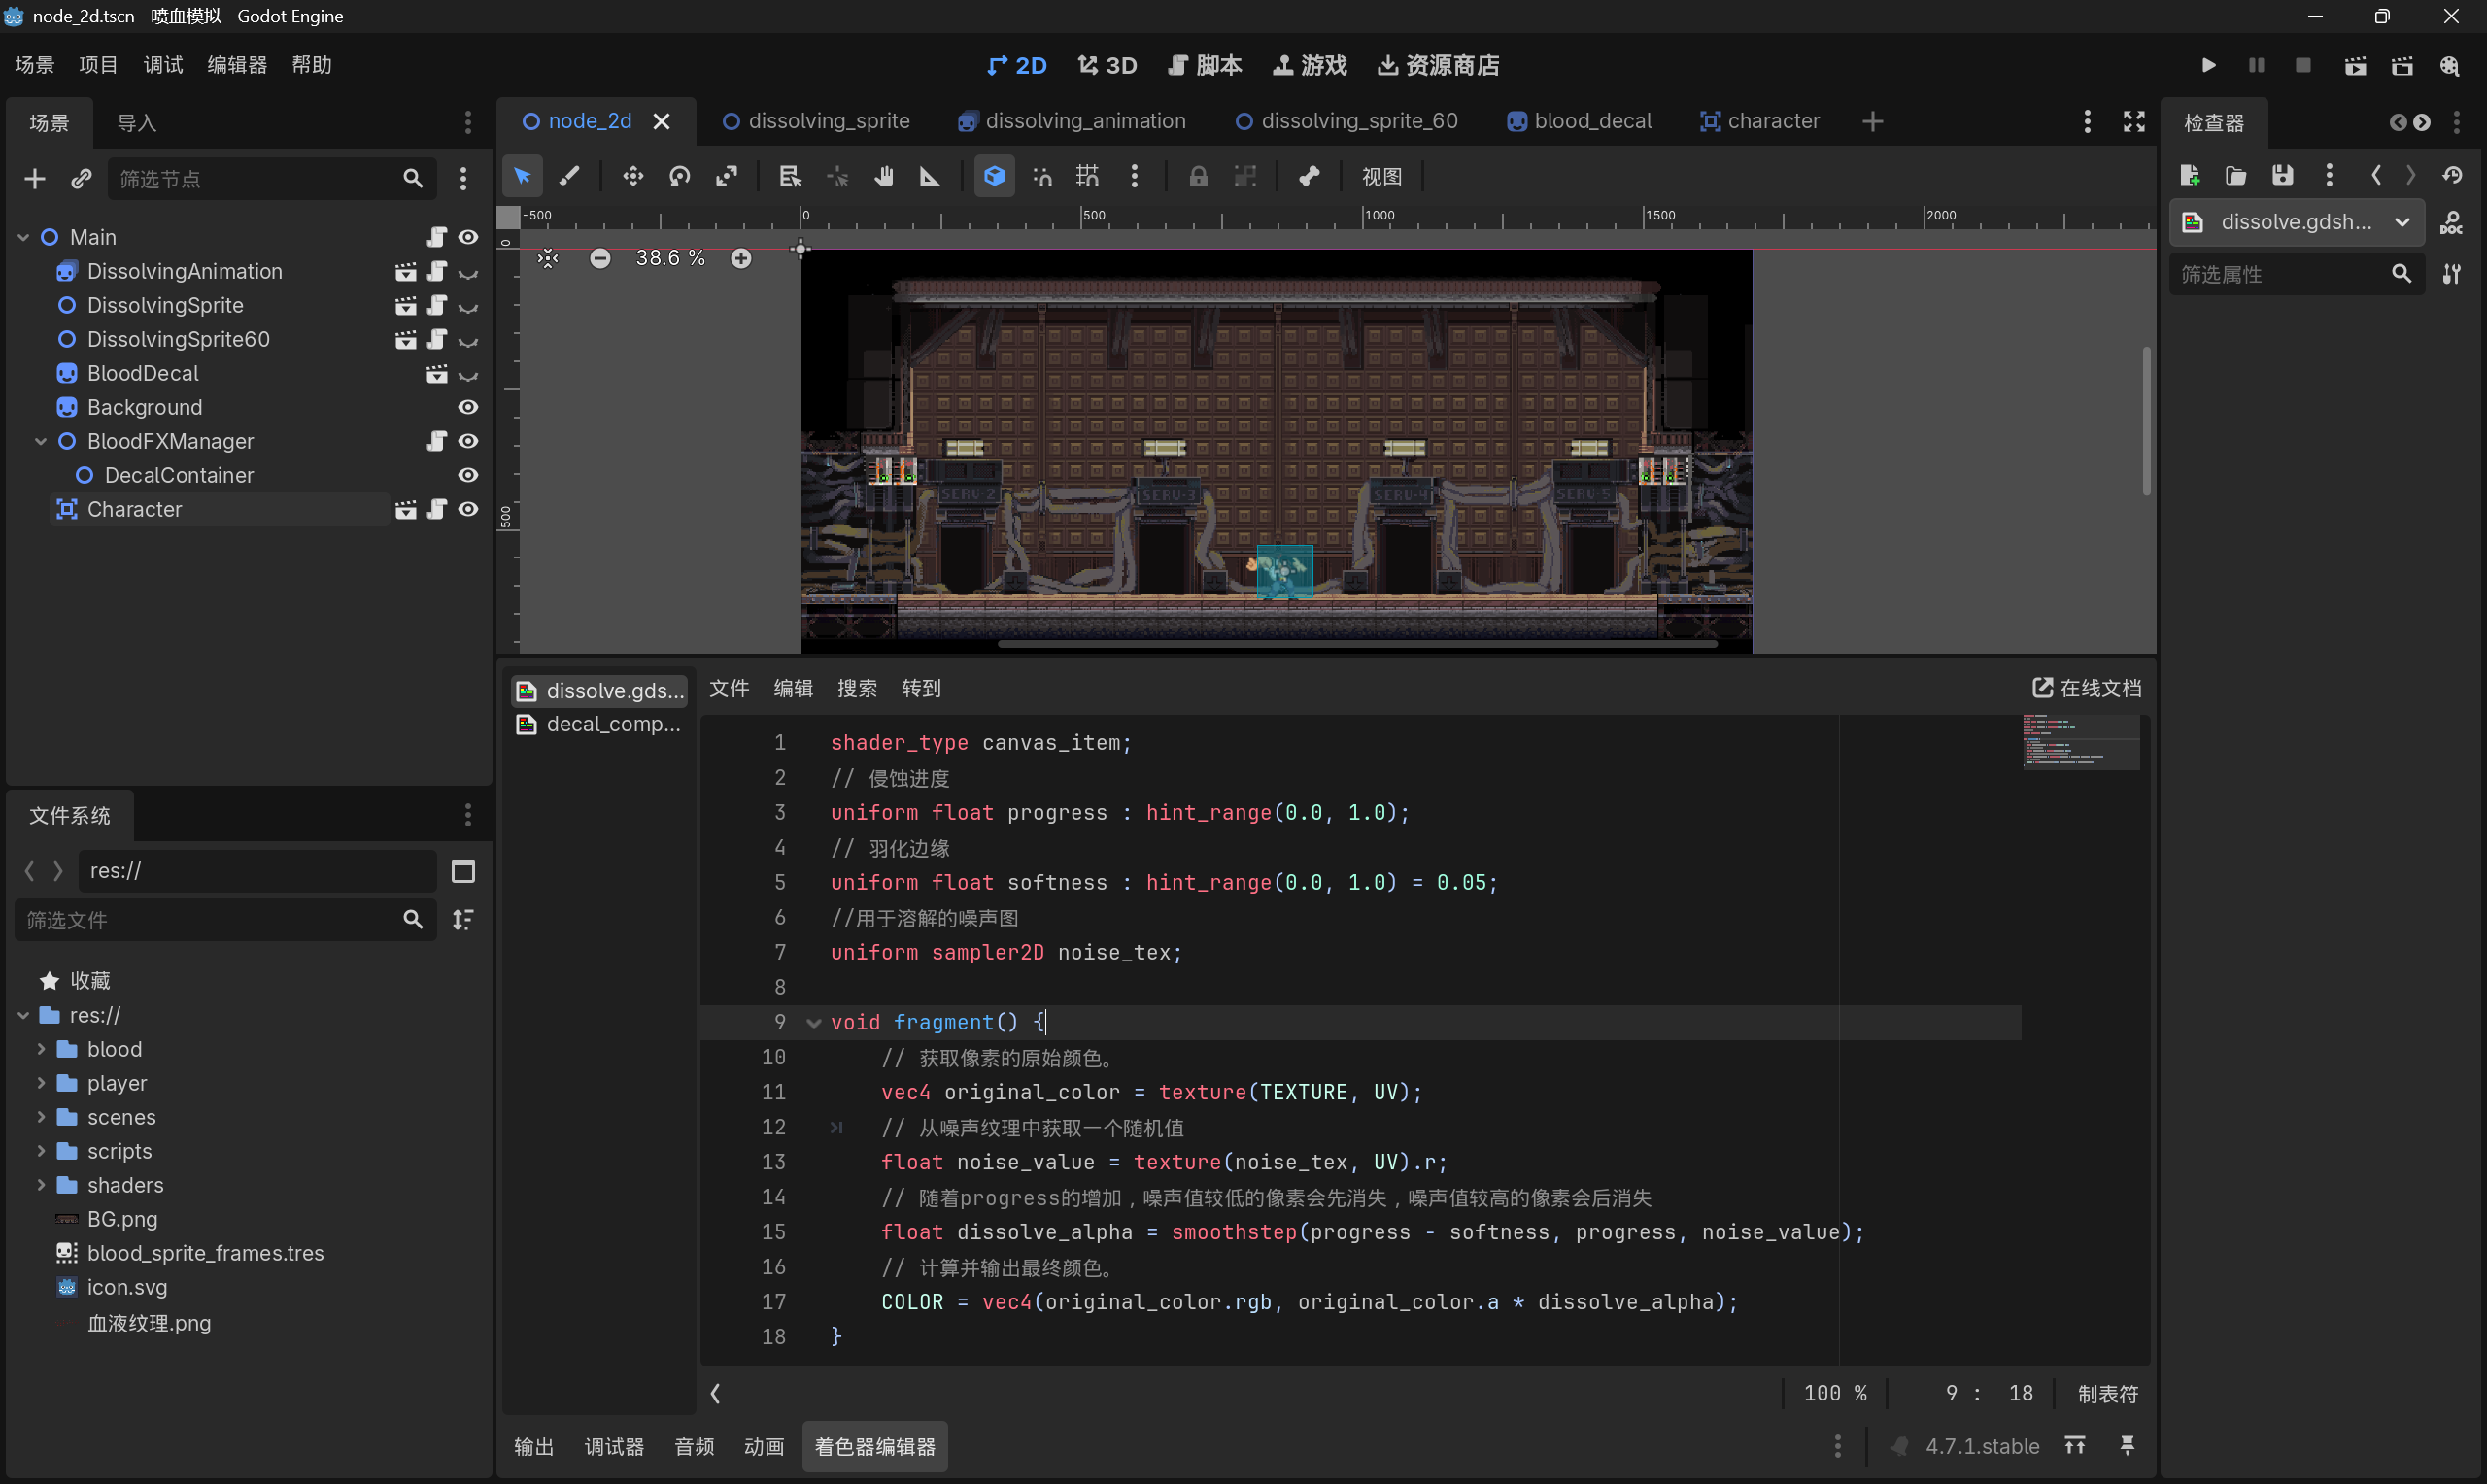
Task: Expand the blood folder
Action: pyautogui.click(x=41, y=1049)
